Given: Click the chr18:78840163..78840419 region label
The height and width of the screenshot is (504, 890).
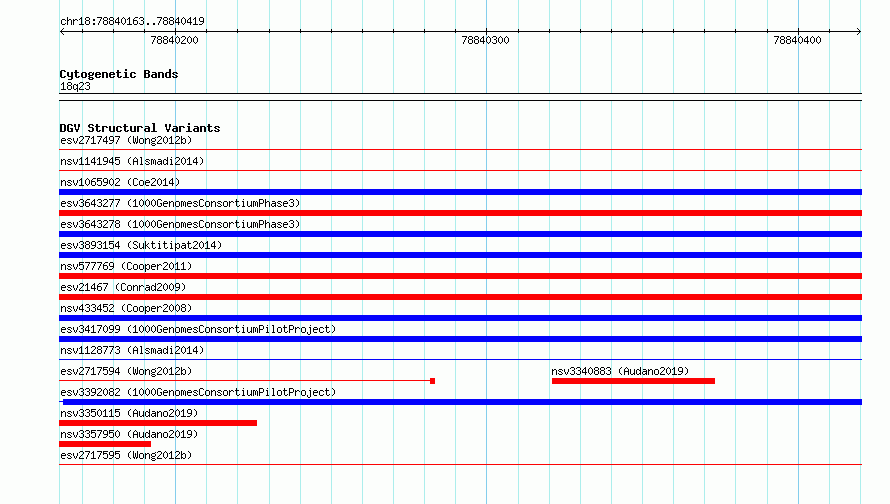Looking at the screenshot, I should pos(132,21).
